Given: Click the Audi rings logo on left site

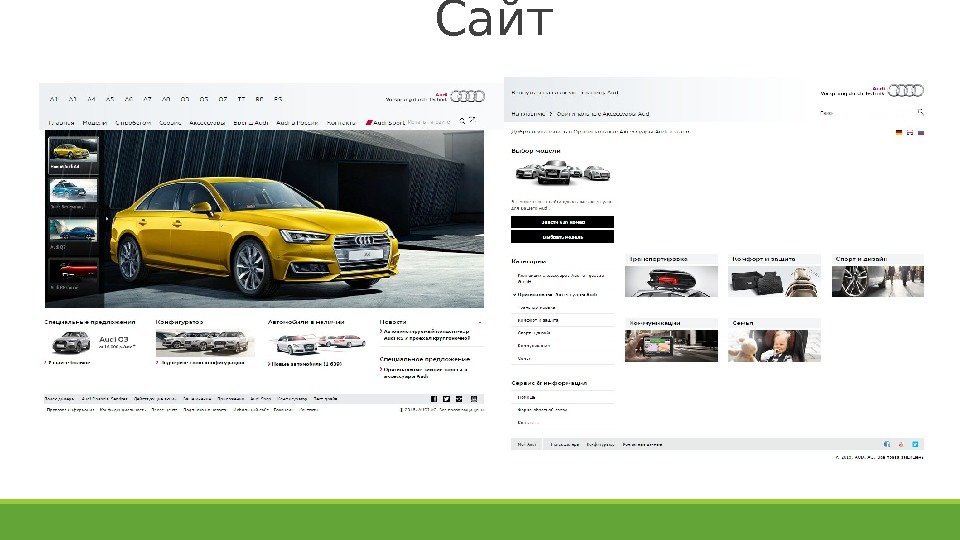Looking at the screenshot, I should click(468, 96).
